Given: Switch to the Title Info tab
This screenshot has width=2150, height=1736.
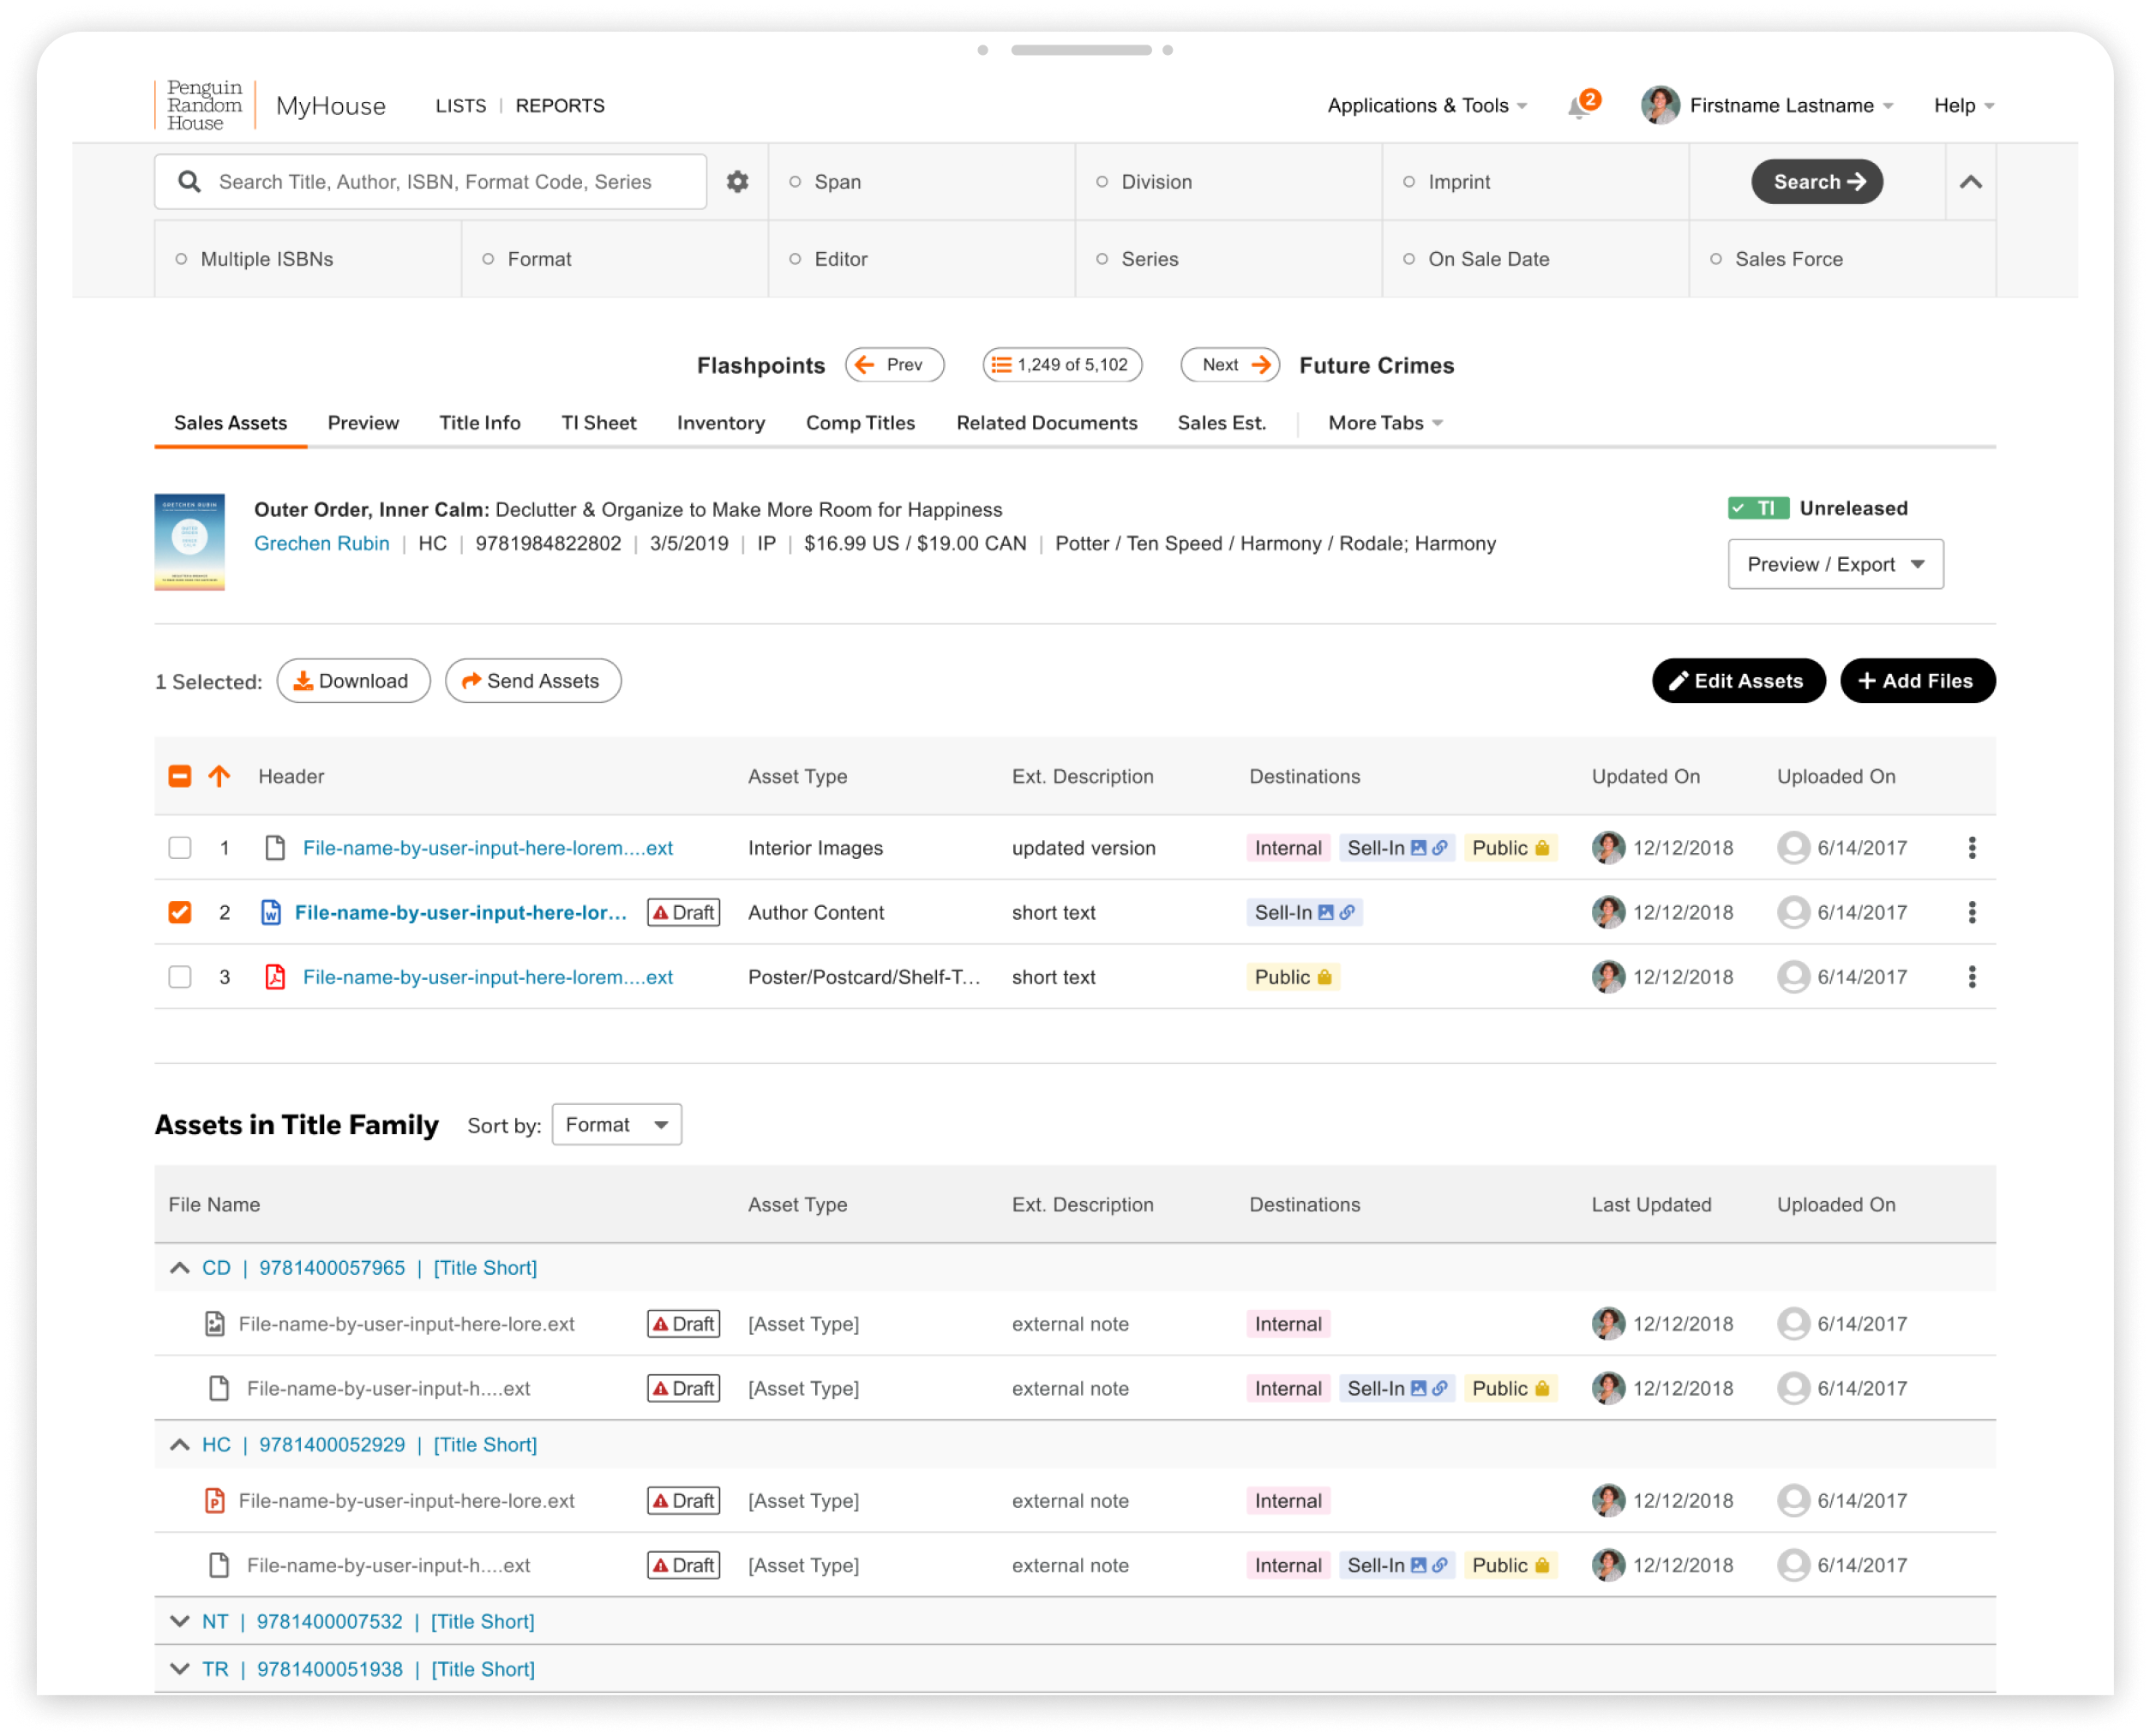Looking at the screenshot, I should click(479, 423).
